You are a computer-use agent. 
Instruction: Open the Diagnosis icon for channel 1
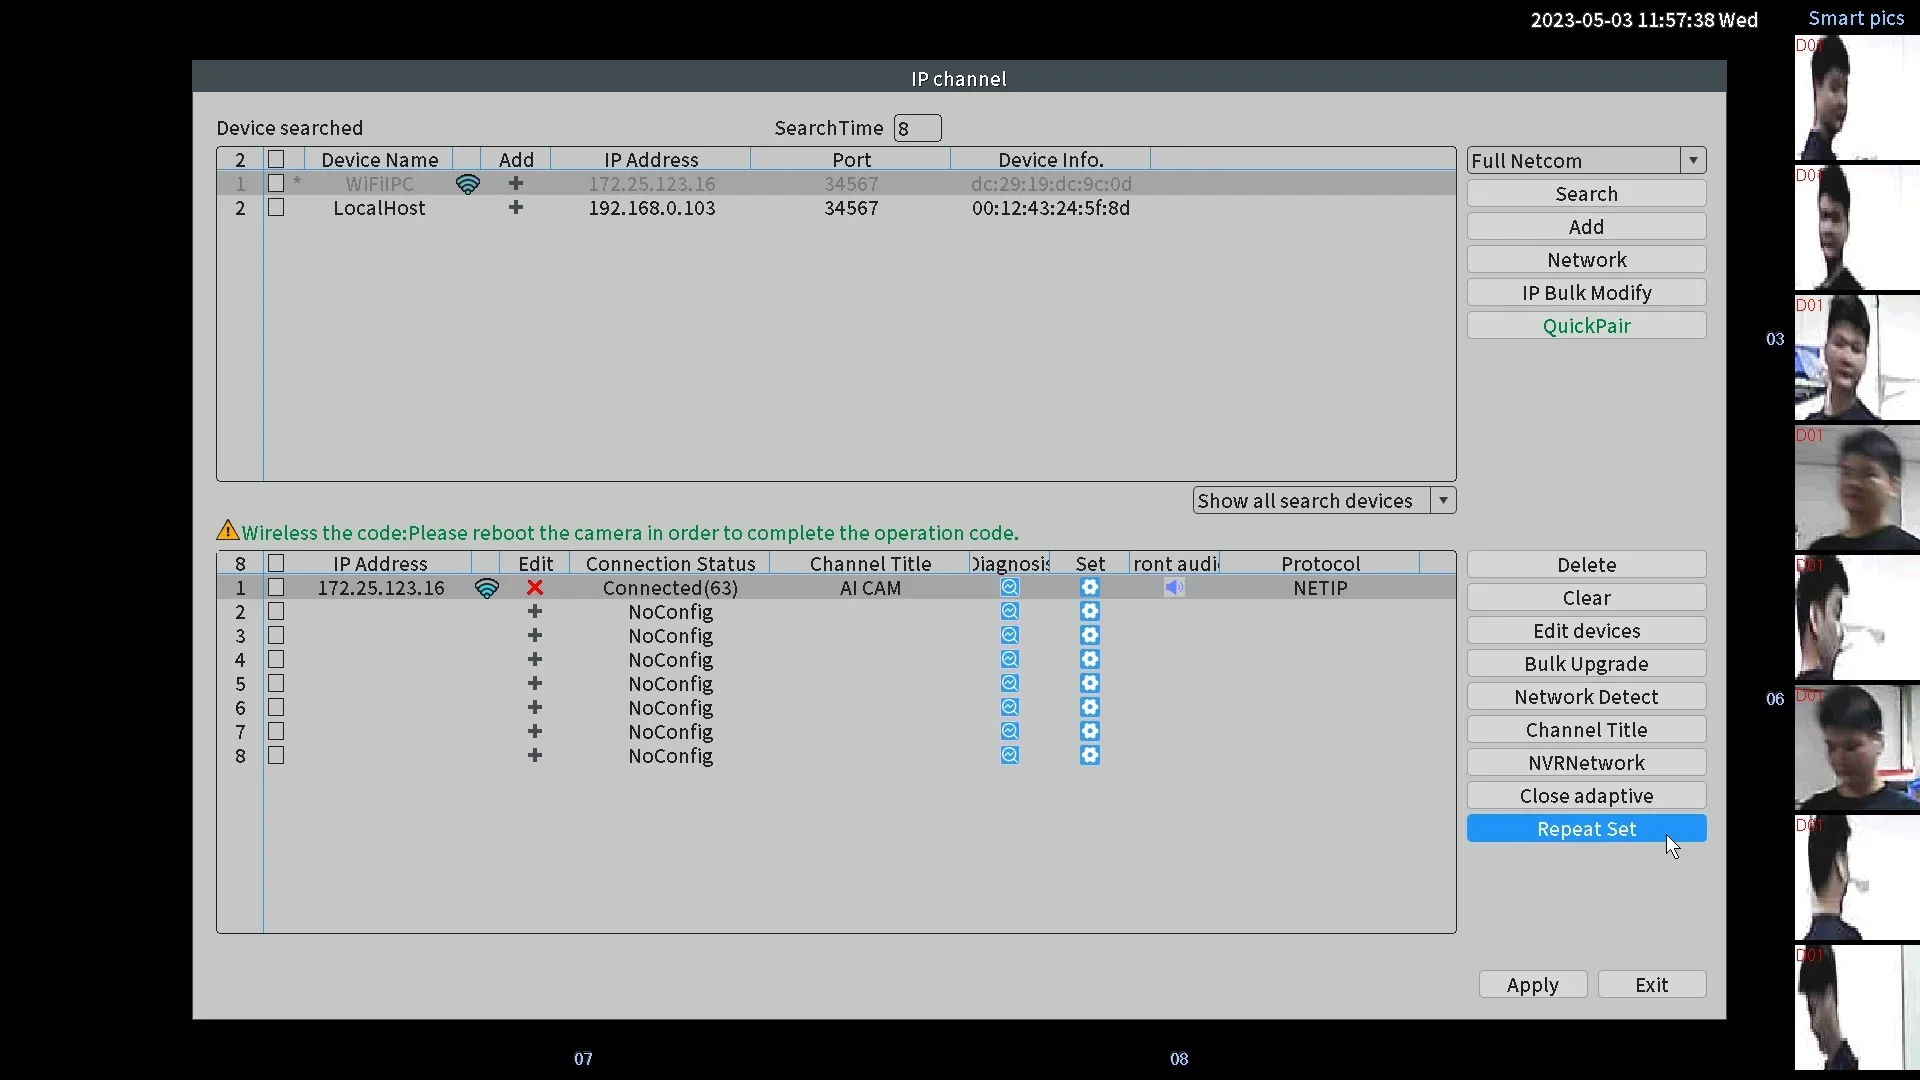coord(1010,588)
